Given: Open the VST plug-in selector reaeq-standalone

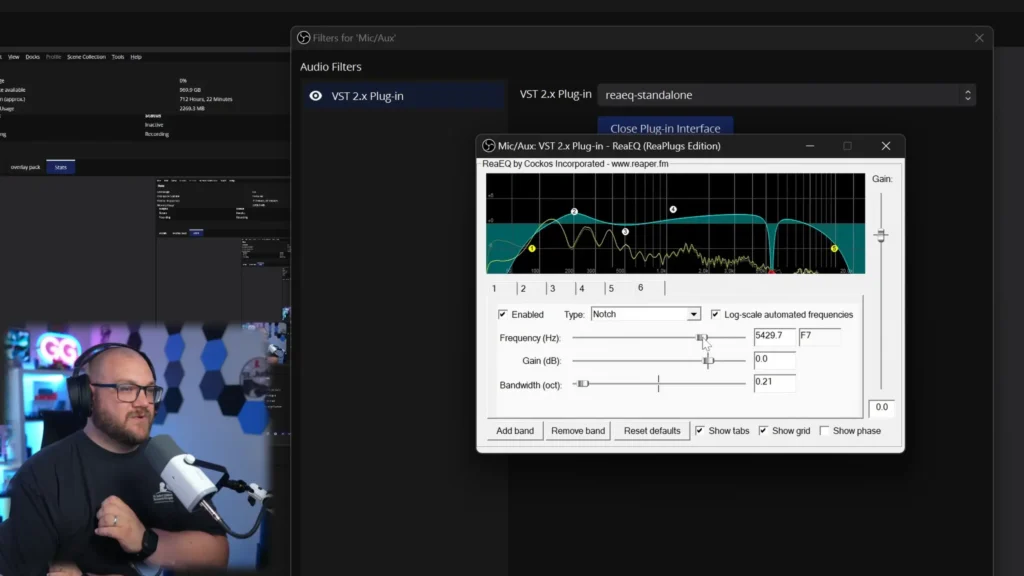Looking at the screenshot, I should pyautogui.click(x=787, y=95).
